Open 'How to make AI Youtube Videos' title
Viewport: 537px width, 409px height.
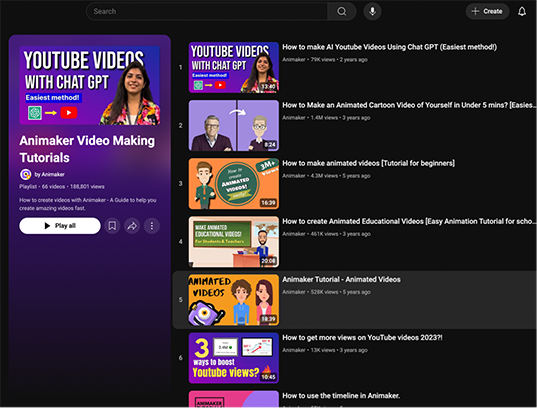pyautogui.click(x=389, y=47)
